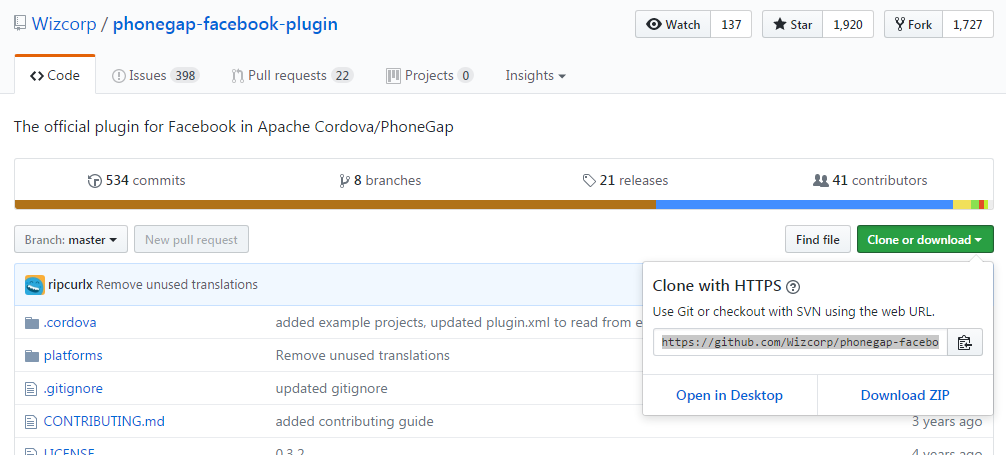1006x455 pixels.
Task: Switch to the Code tab
Action: (x=55, y=75)
